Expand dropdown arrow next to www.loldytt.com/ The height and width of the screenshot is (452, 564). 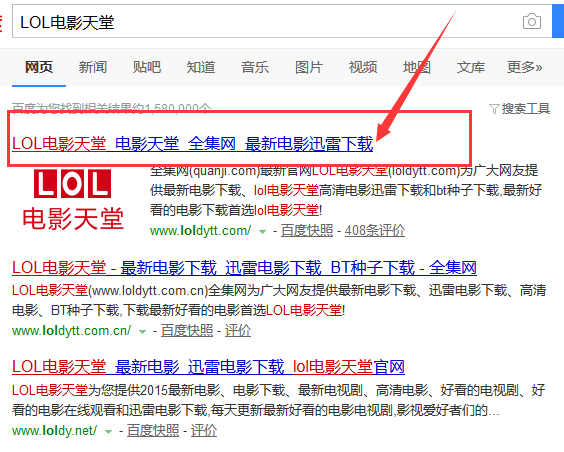263,232
